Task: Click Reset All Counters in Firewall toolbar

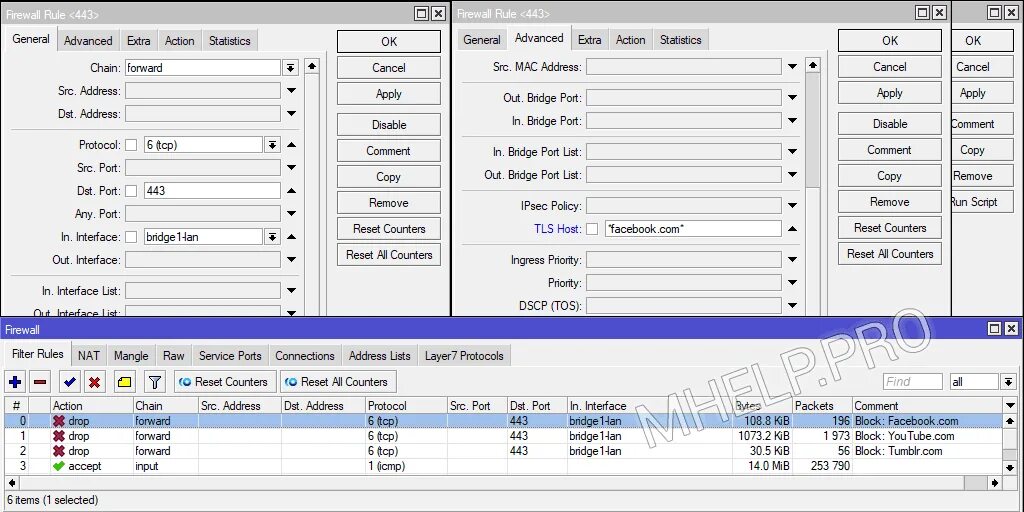Action: 338,382
